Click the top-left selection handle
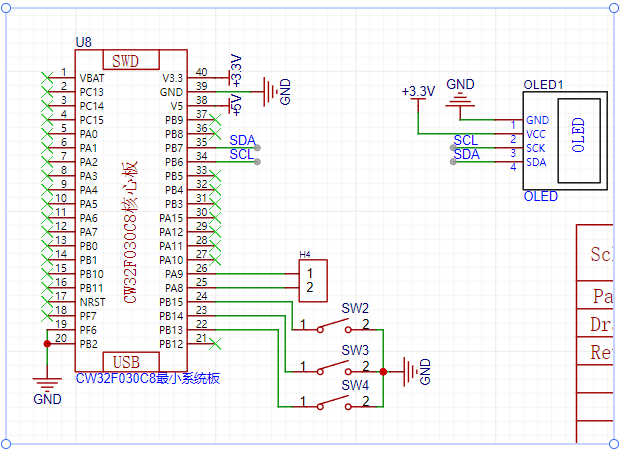 coord(7,7)
